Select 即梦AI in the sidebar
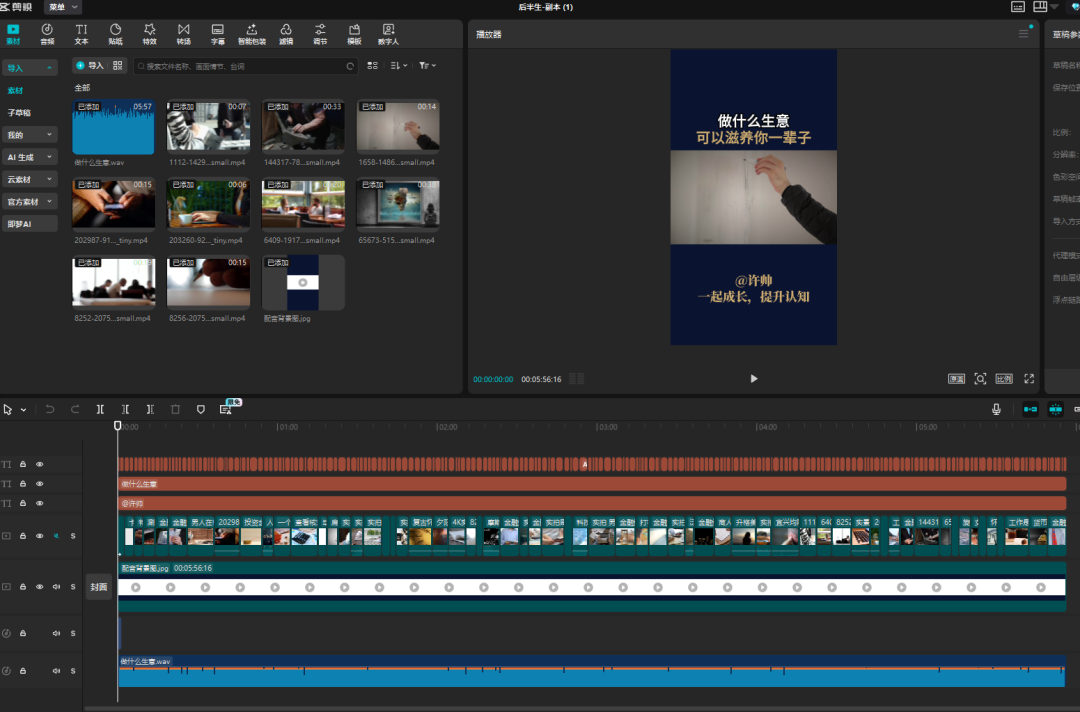 tap(29, 224)
